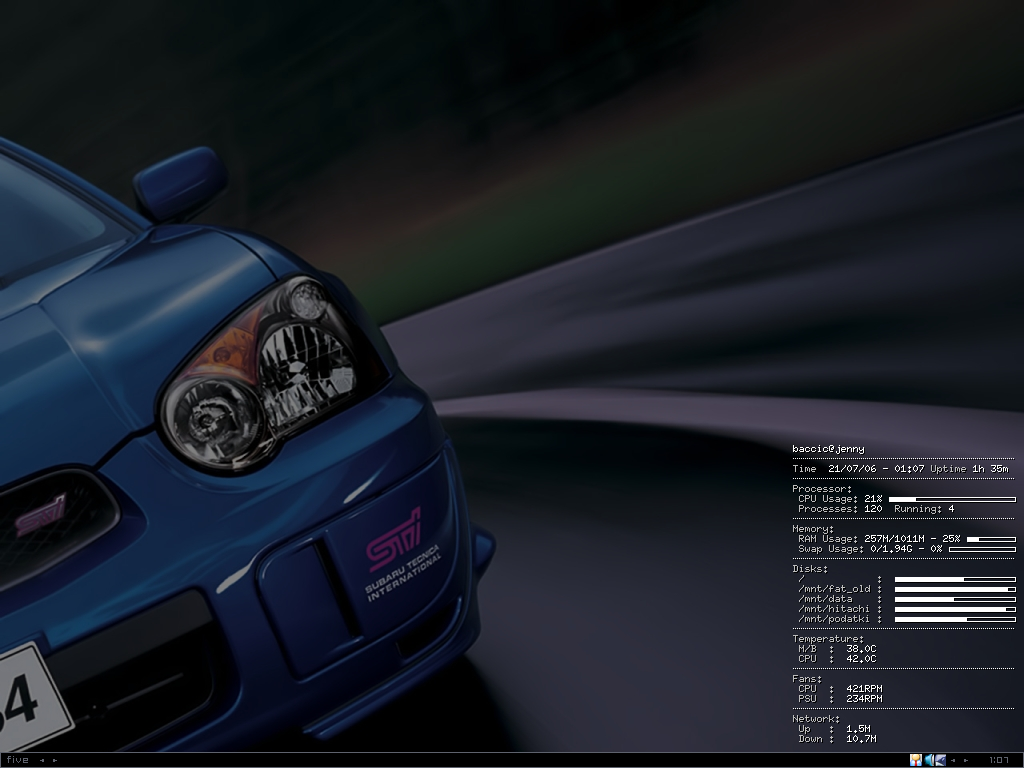Click the right arrow beside the tray clock
The height and width of the screenshot is (768, 1024).
(967, 760)
